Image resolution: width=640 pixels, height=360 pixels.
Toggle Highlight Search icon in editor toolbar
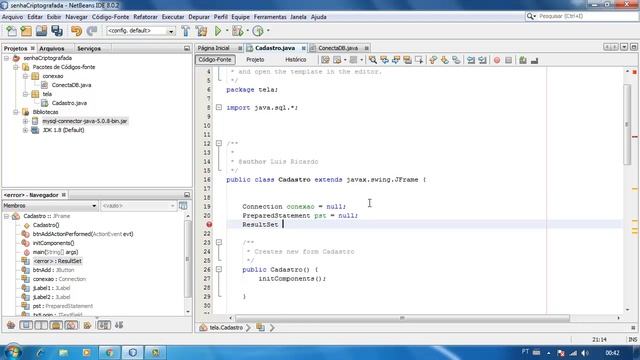pos(407,60)
